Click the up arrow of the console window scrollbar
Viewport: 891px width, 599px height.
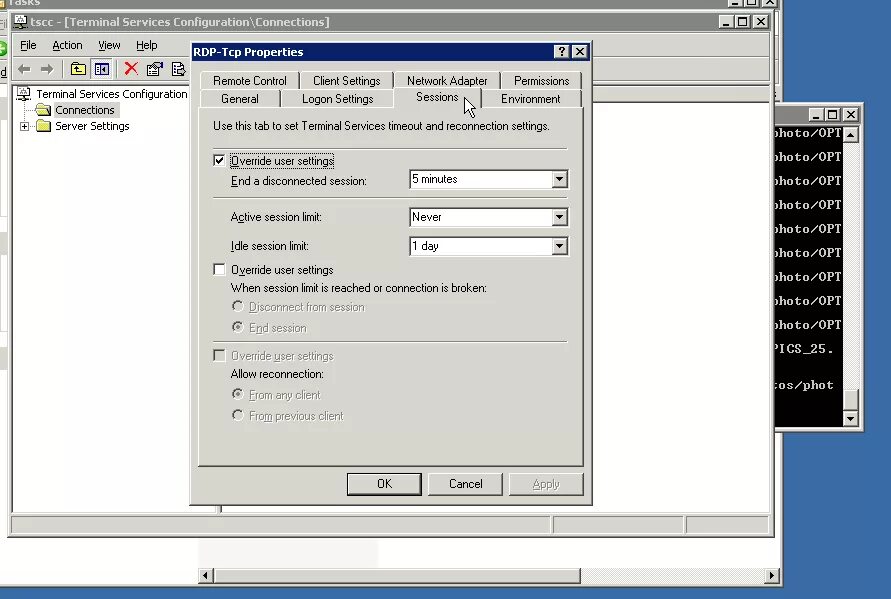[850, 134]
